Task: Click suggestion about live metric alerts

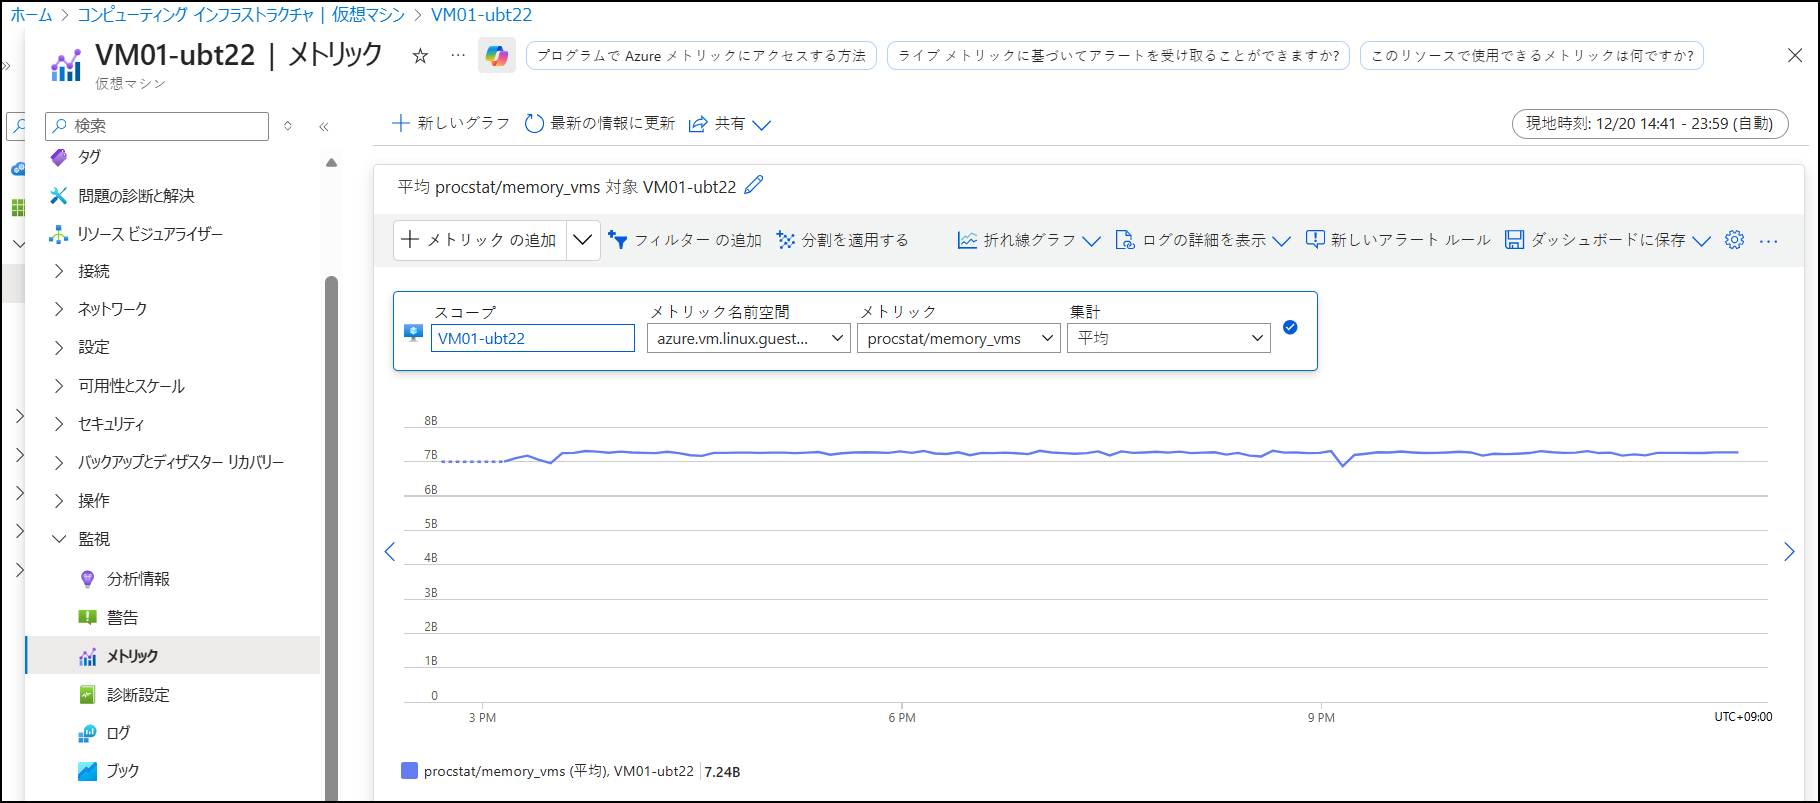Action: coord(1118,56)
